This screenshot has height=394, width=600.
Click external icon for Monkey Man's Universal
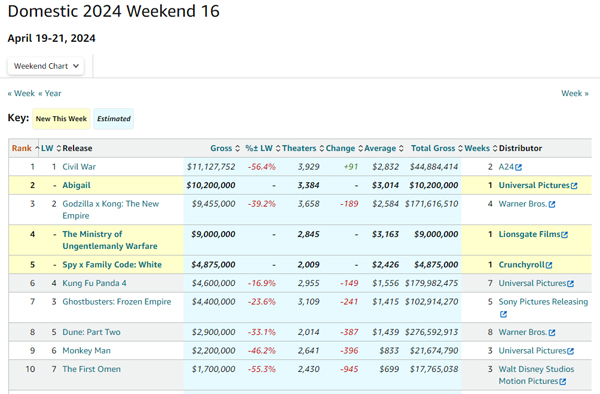(x=571, y=351)
